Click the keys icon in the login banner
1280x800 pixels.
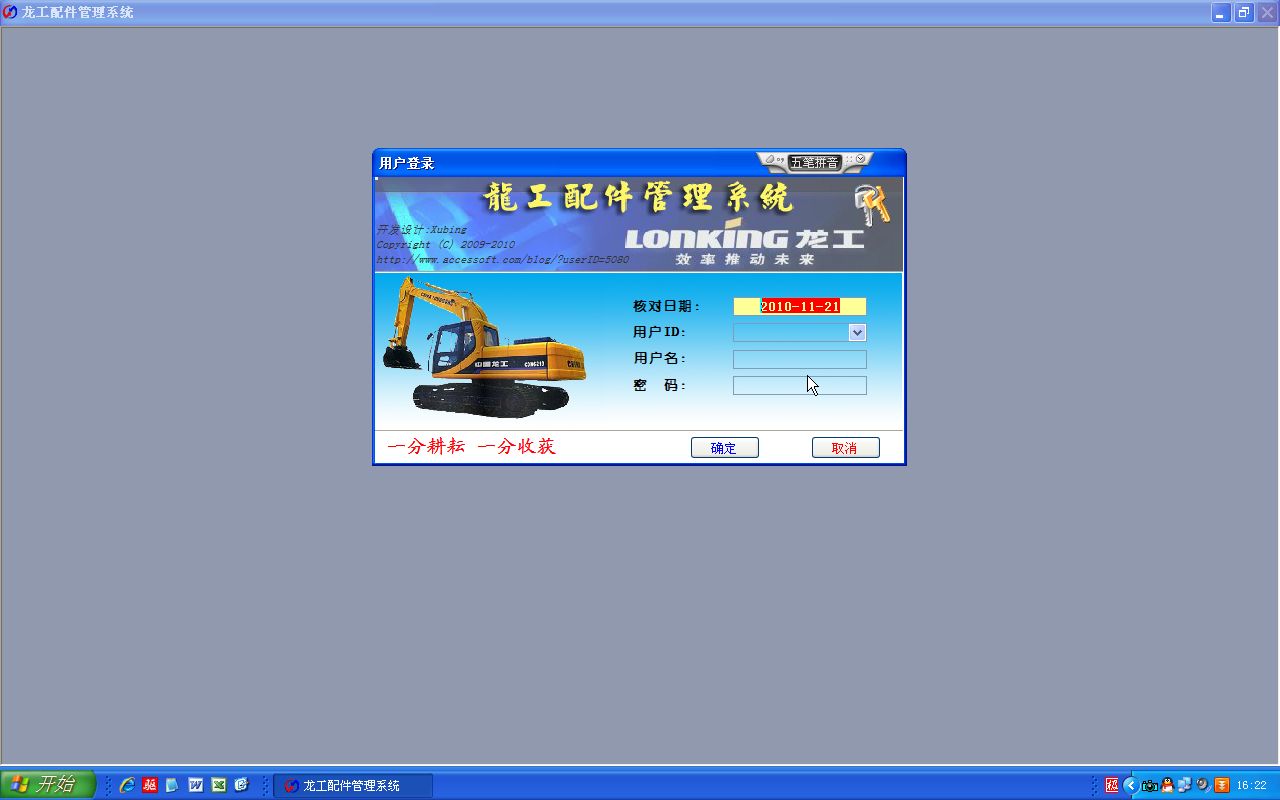871,204
